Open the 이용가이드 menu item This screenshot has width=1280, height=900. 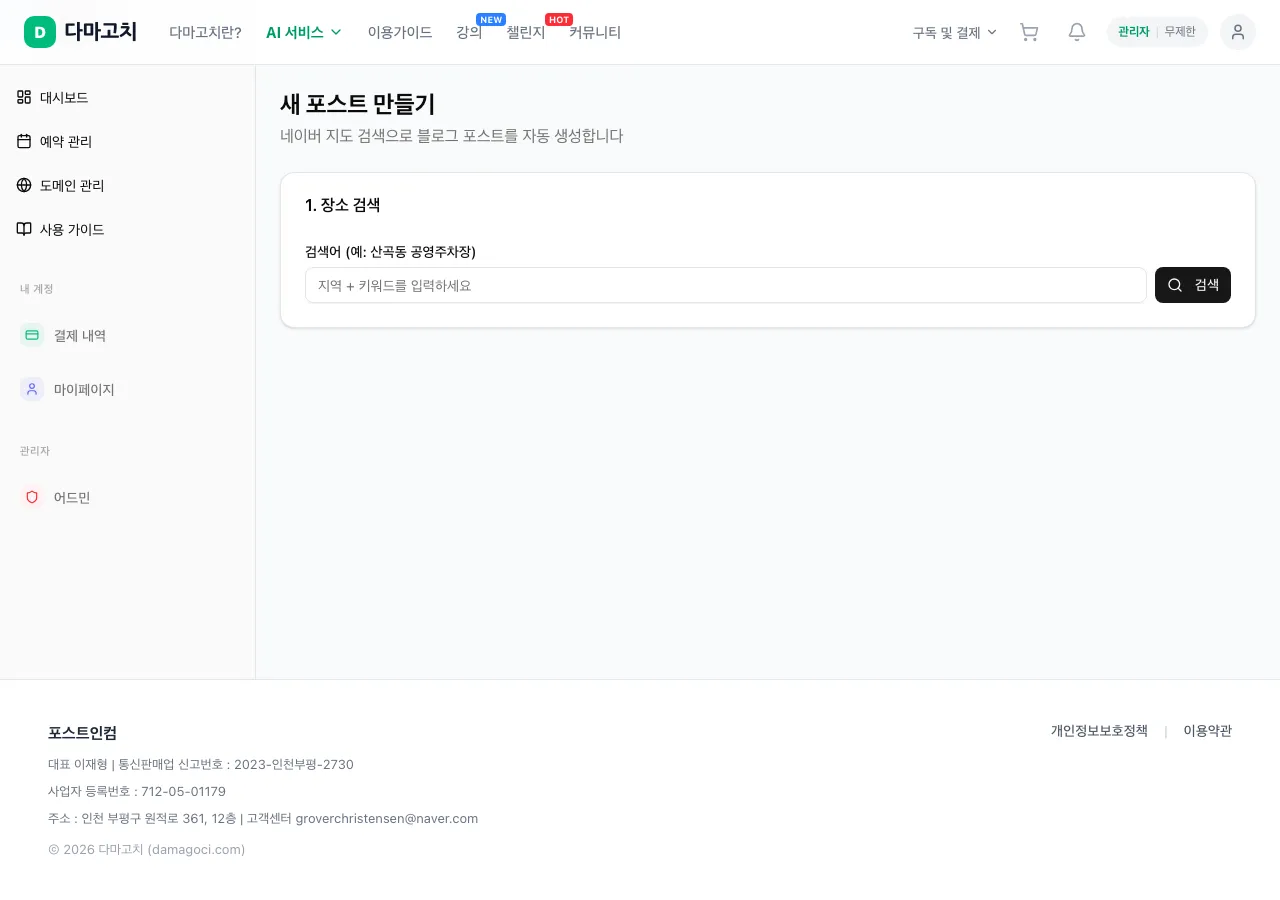click(400, 32)
